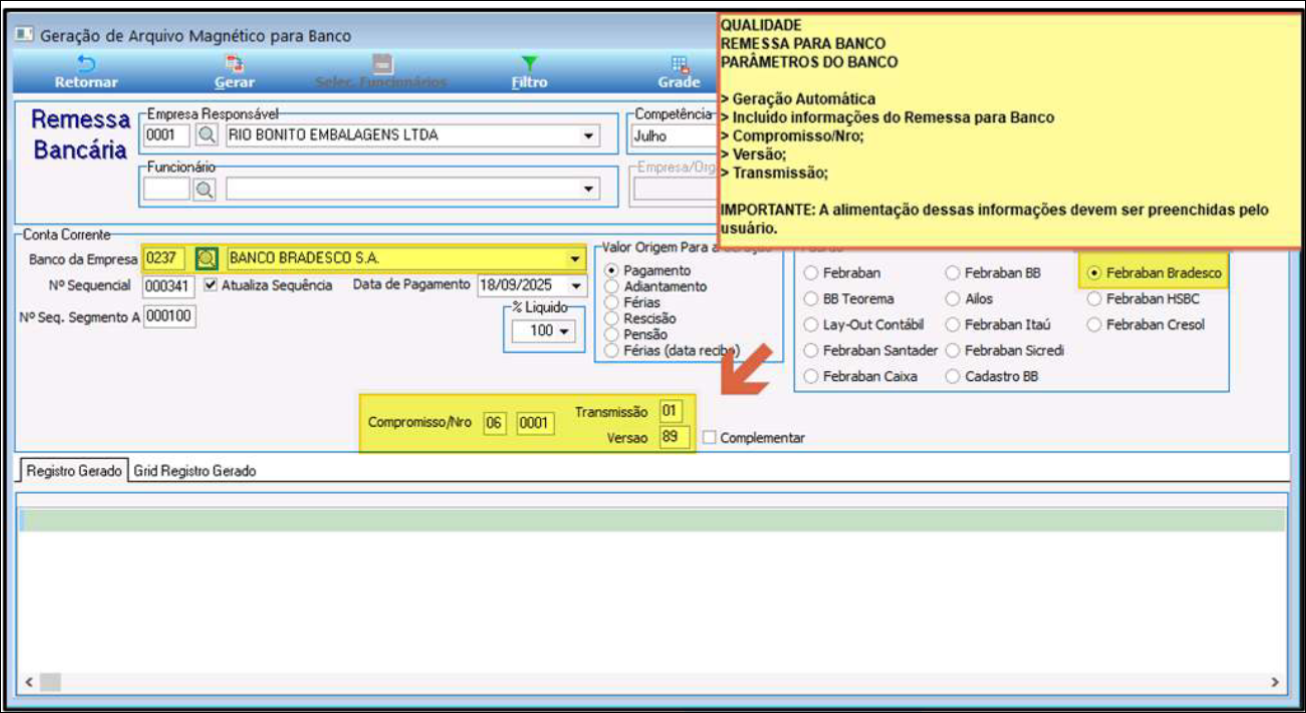The width and height of the screenshot is (1306, 713).
Task: Click the Banco da Empresa search icon
Action: [x=207, y=259]
